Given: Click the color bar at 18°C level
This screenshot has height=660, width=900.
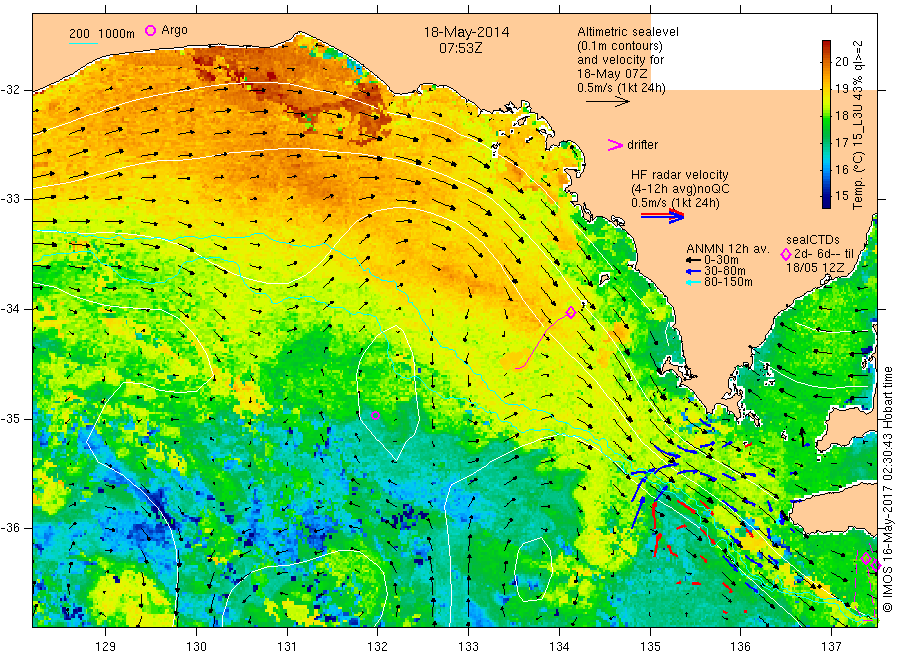Looking at the screenshot, I should click(x=827, y=115).
